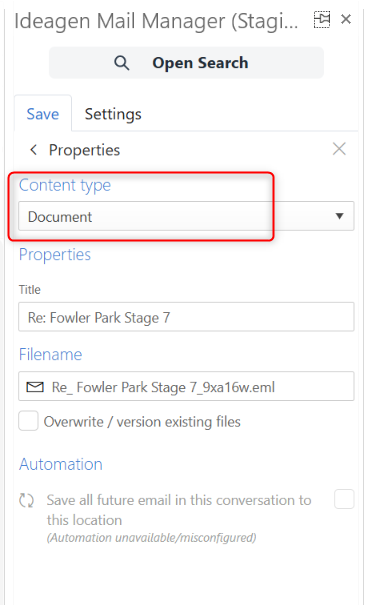
Task: Open the Settings tab
Action: click(113, 114)
